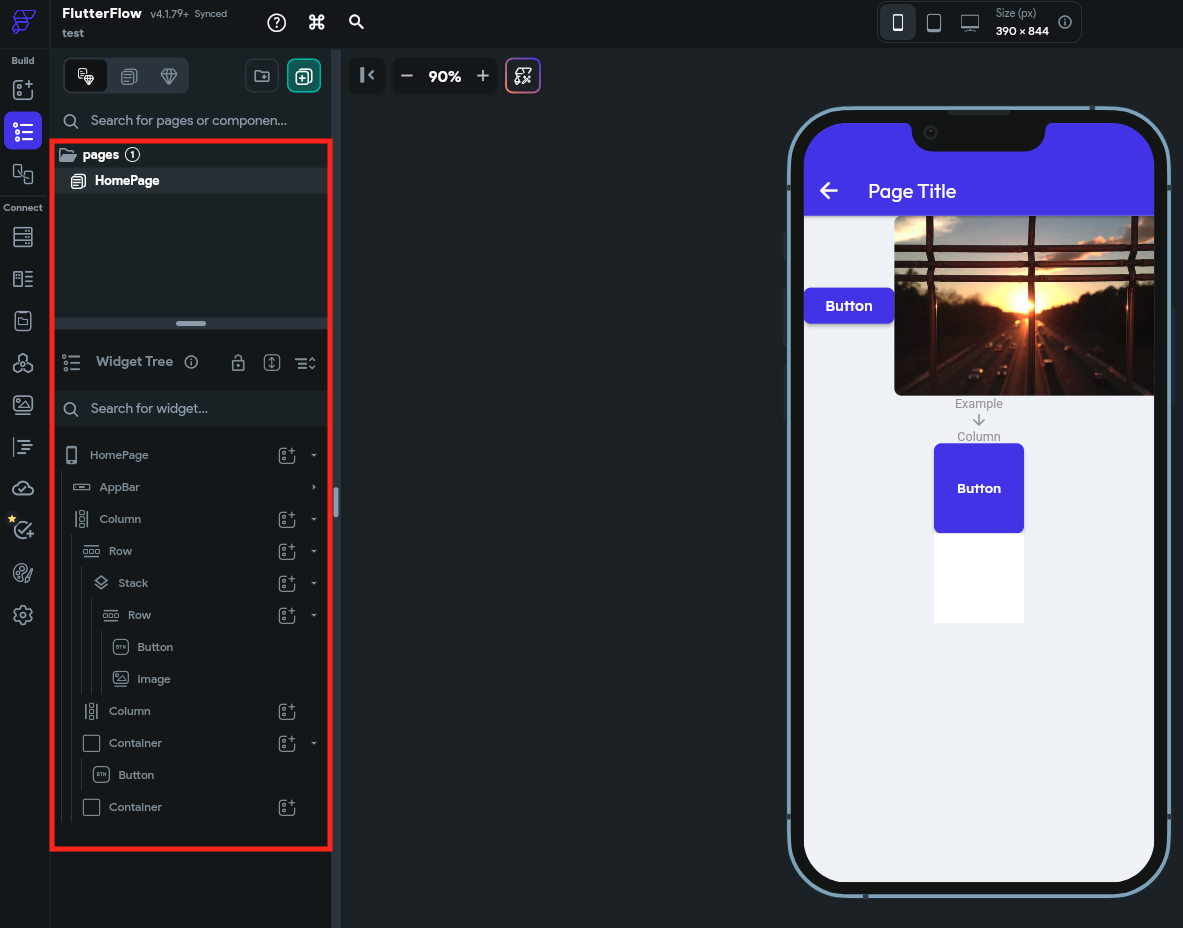Click the help question mark icon
1183x928 pixels.
coord(277,22)
